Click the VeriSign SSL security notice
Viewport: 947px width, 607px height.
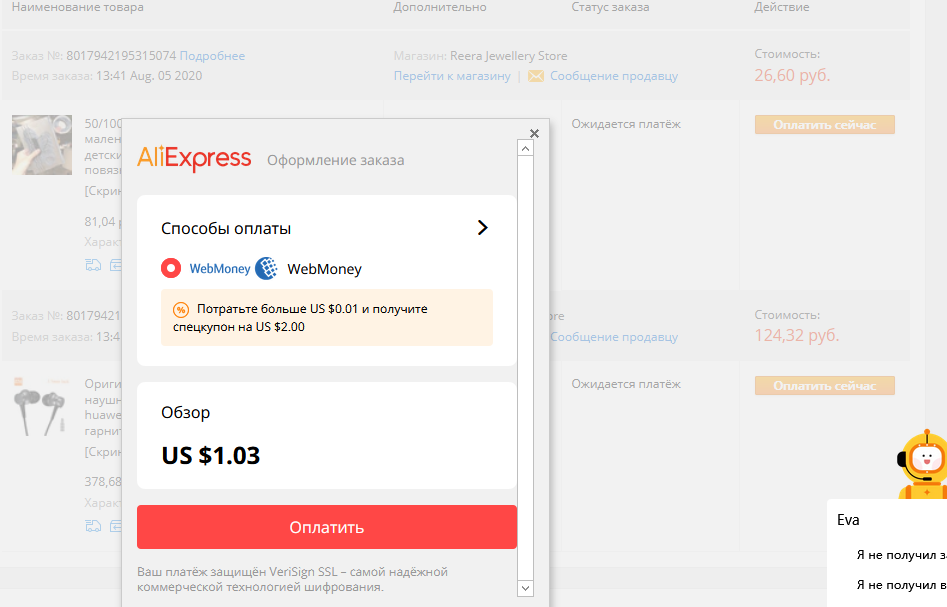click(x=292, y=579)
